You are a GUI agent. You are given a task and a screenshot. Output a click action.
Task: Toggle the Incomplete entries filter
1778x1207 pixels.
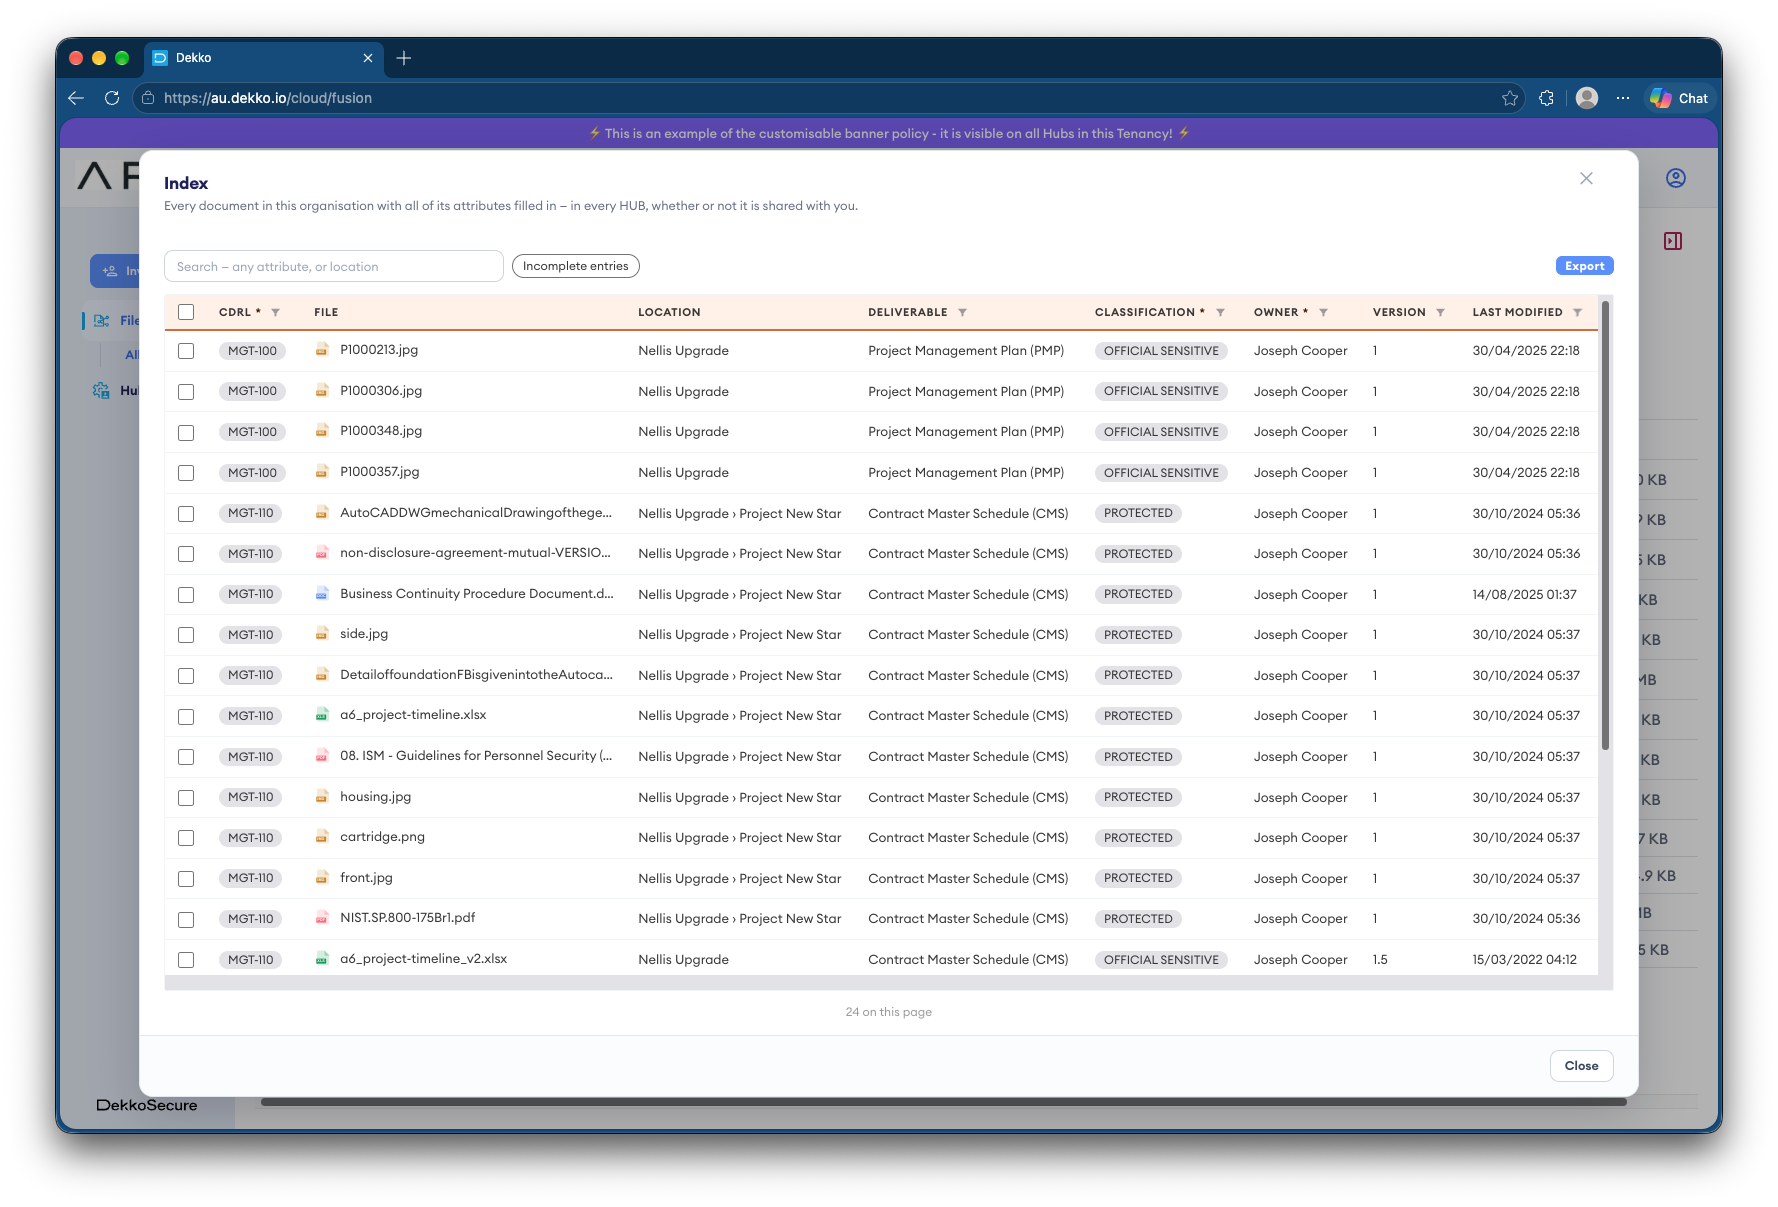click(x=575, y=266)
